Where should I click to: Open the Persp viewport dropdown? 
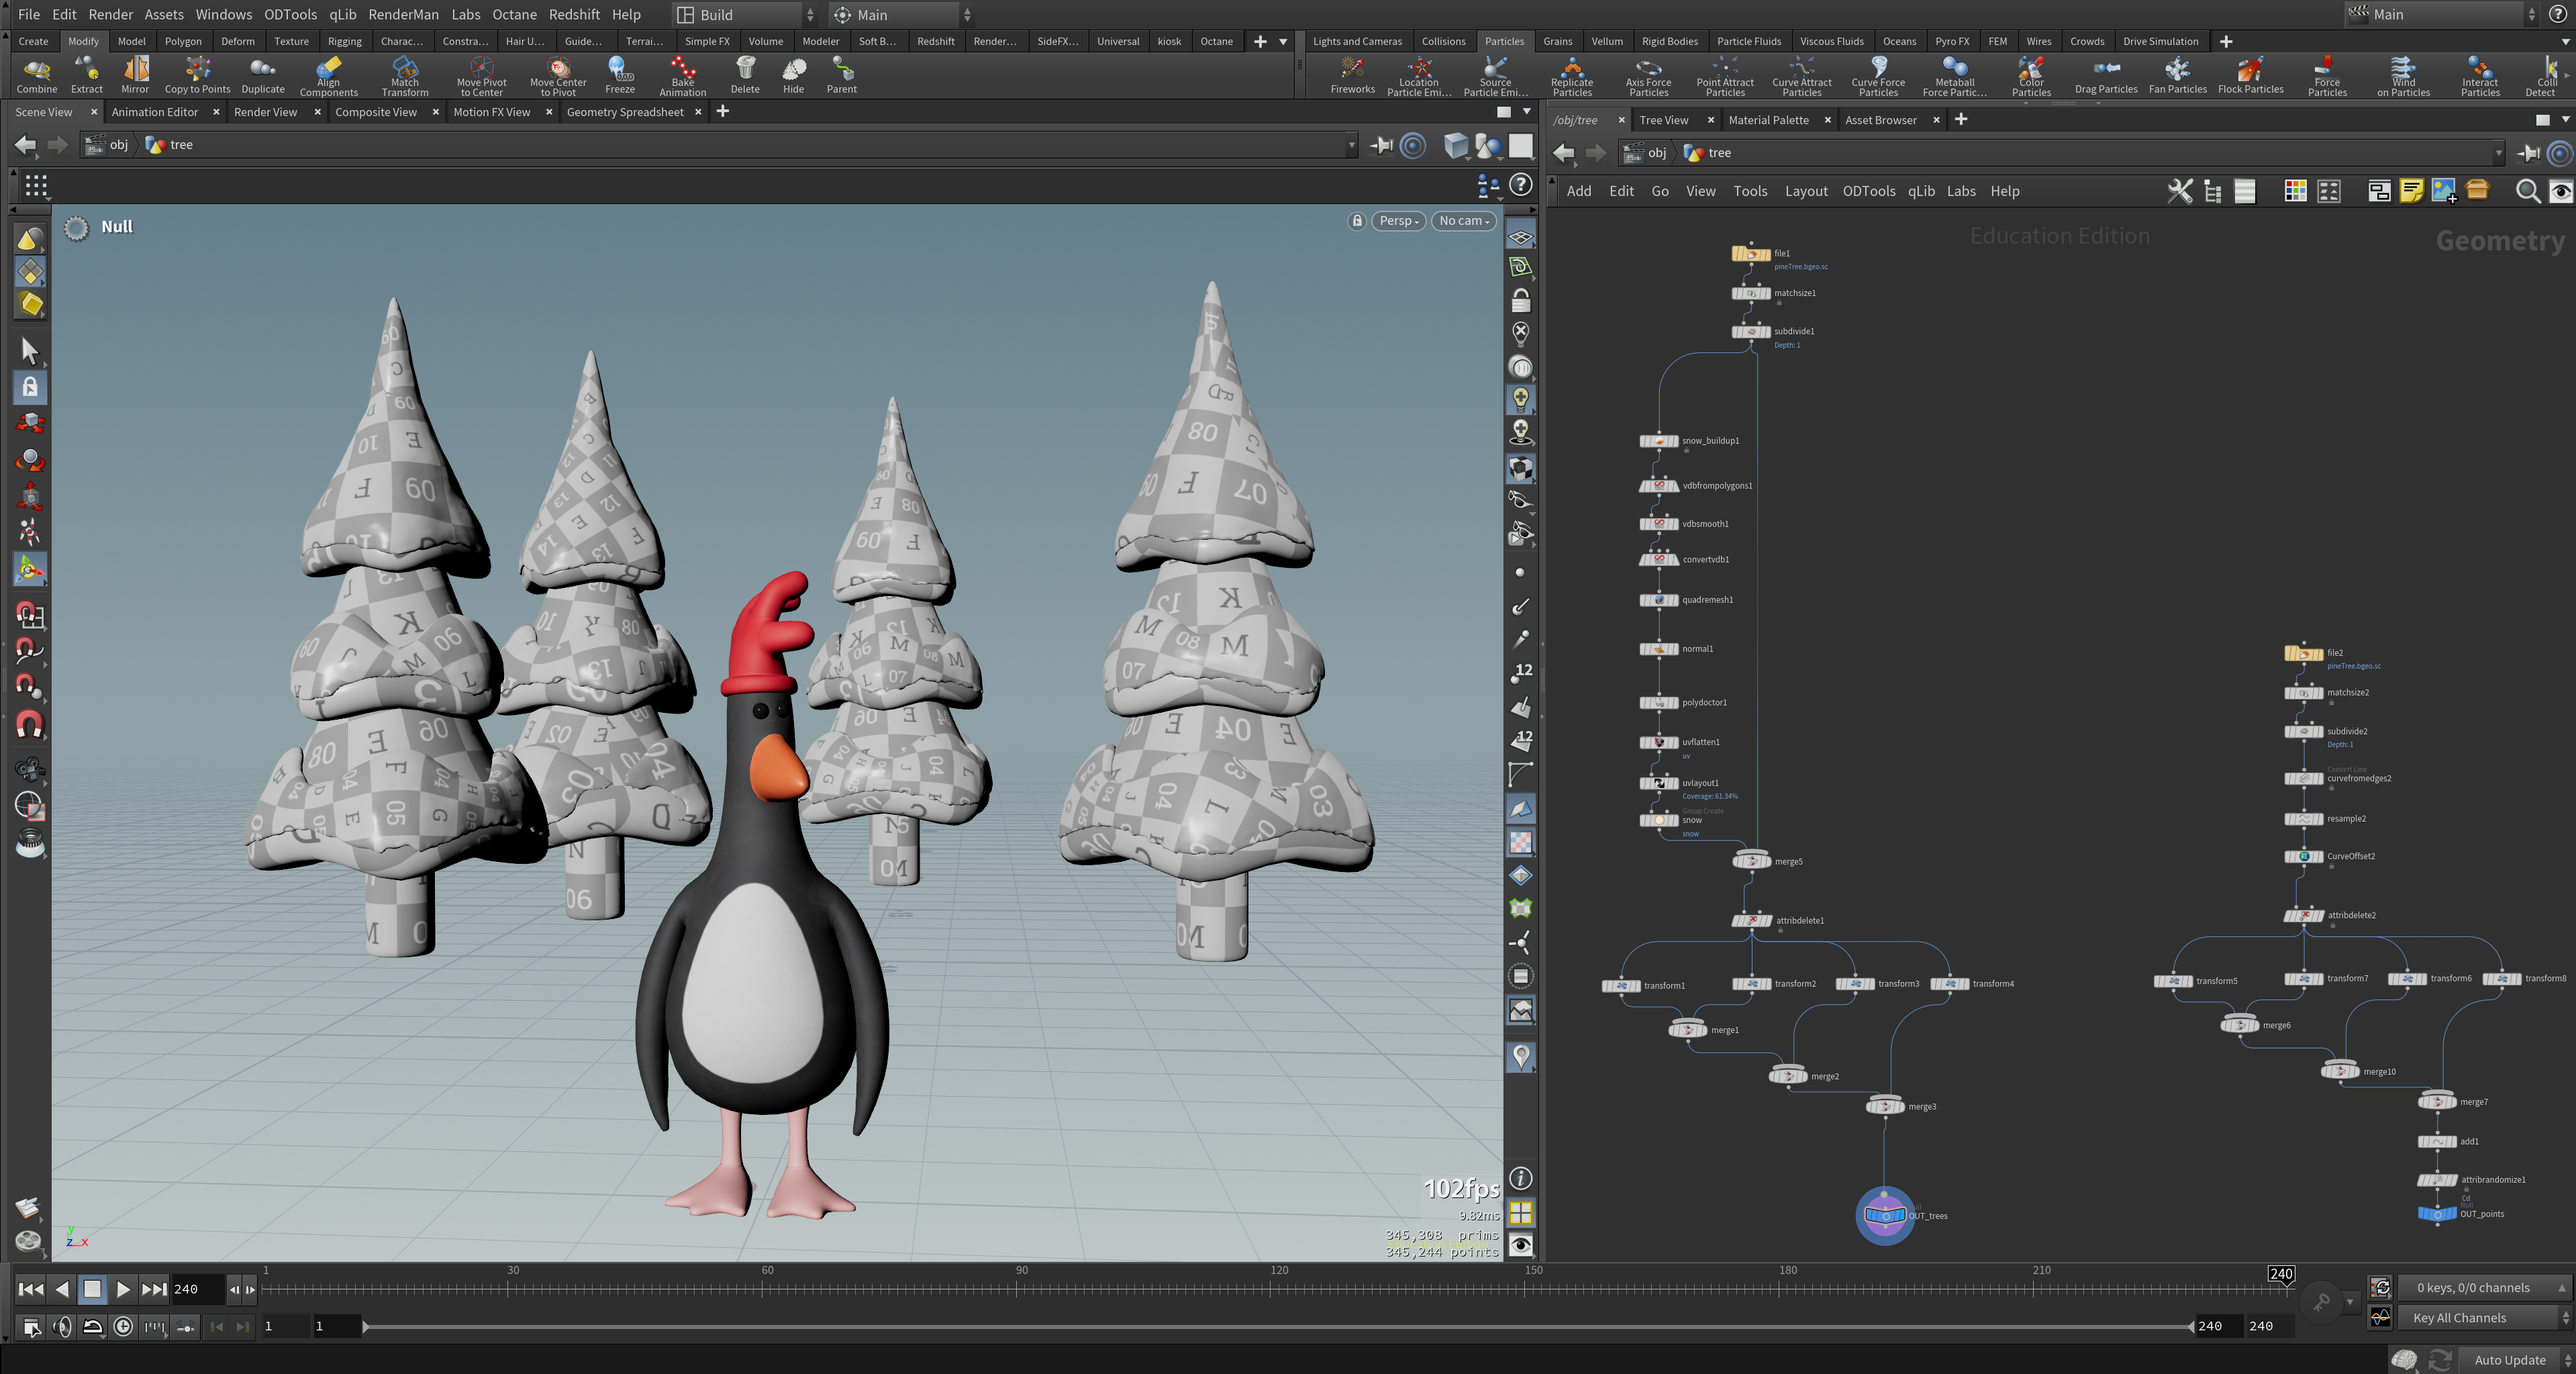1398,221
